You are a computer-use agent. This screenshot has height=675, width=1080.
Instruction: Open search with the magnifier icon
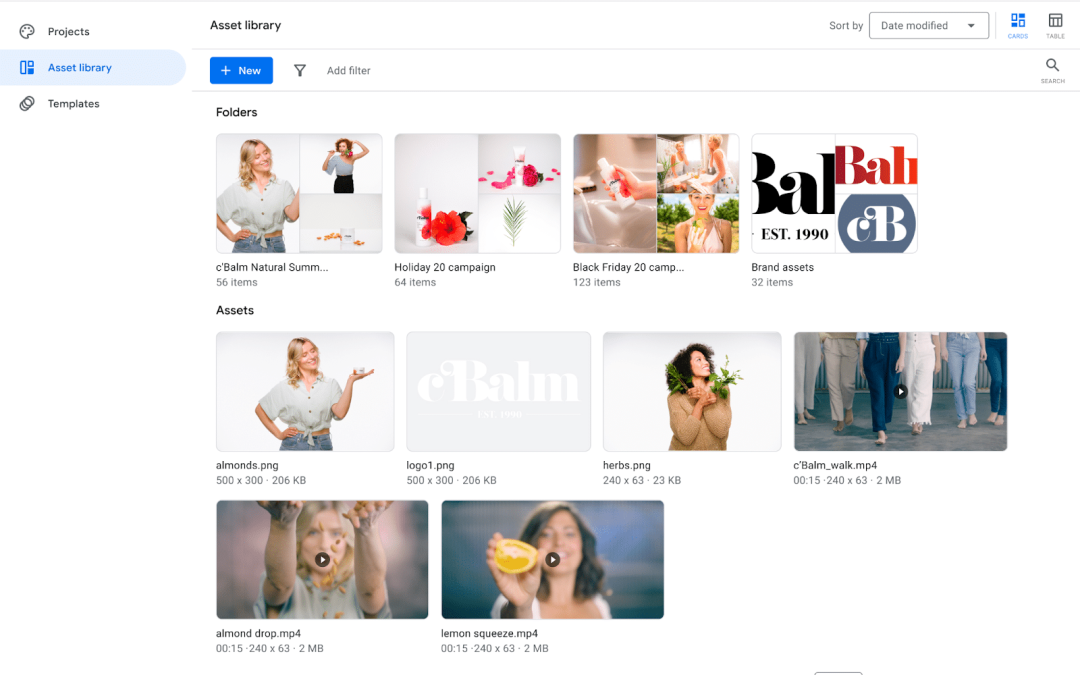click(x=1052, y=65)
